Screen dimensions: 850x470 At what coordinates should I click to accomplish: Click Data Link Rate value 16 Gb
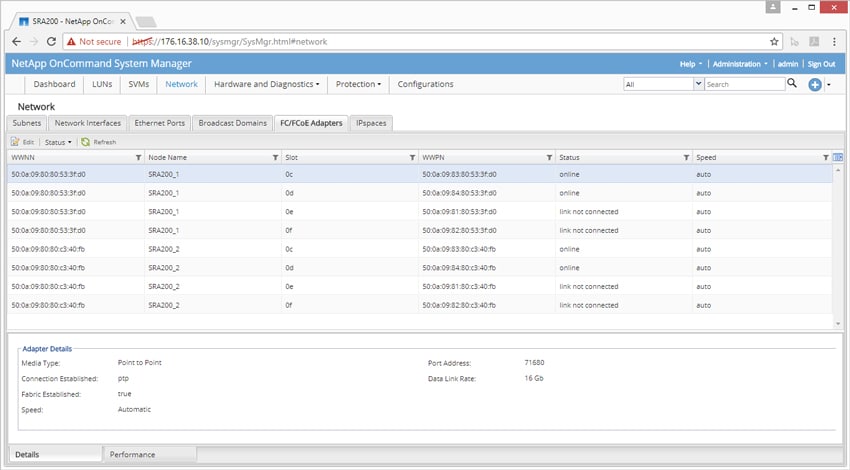(x=533, y=378)
